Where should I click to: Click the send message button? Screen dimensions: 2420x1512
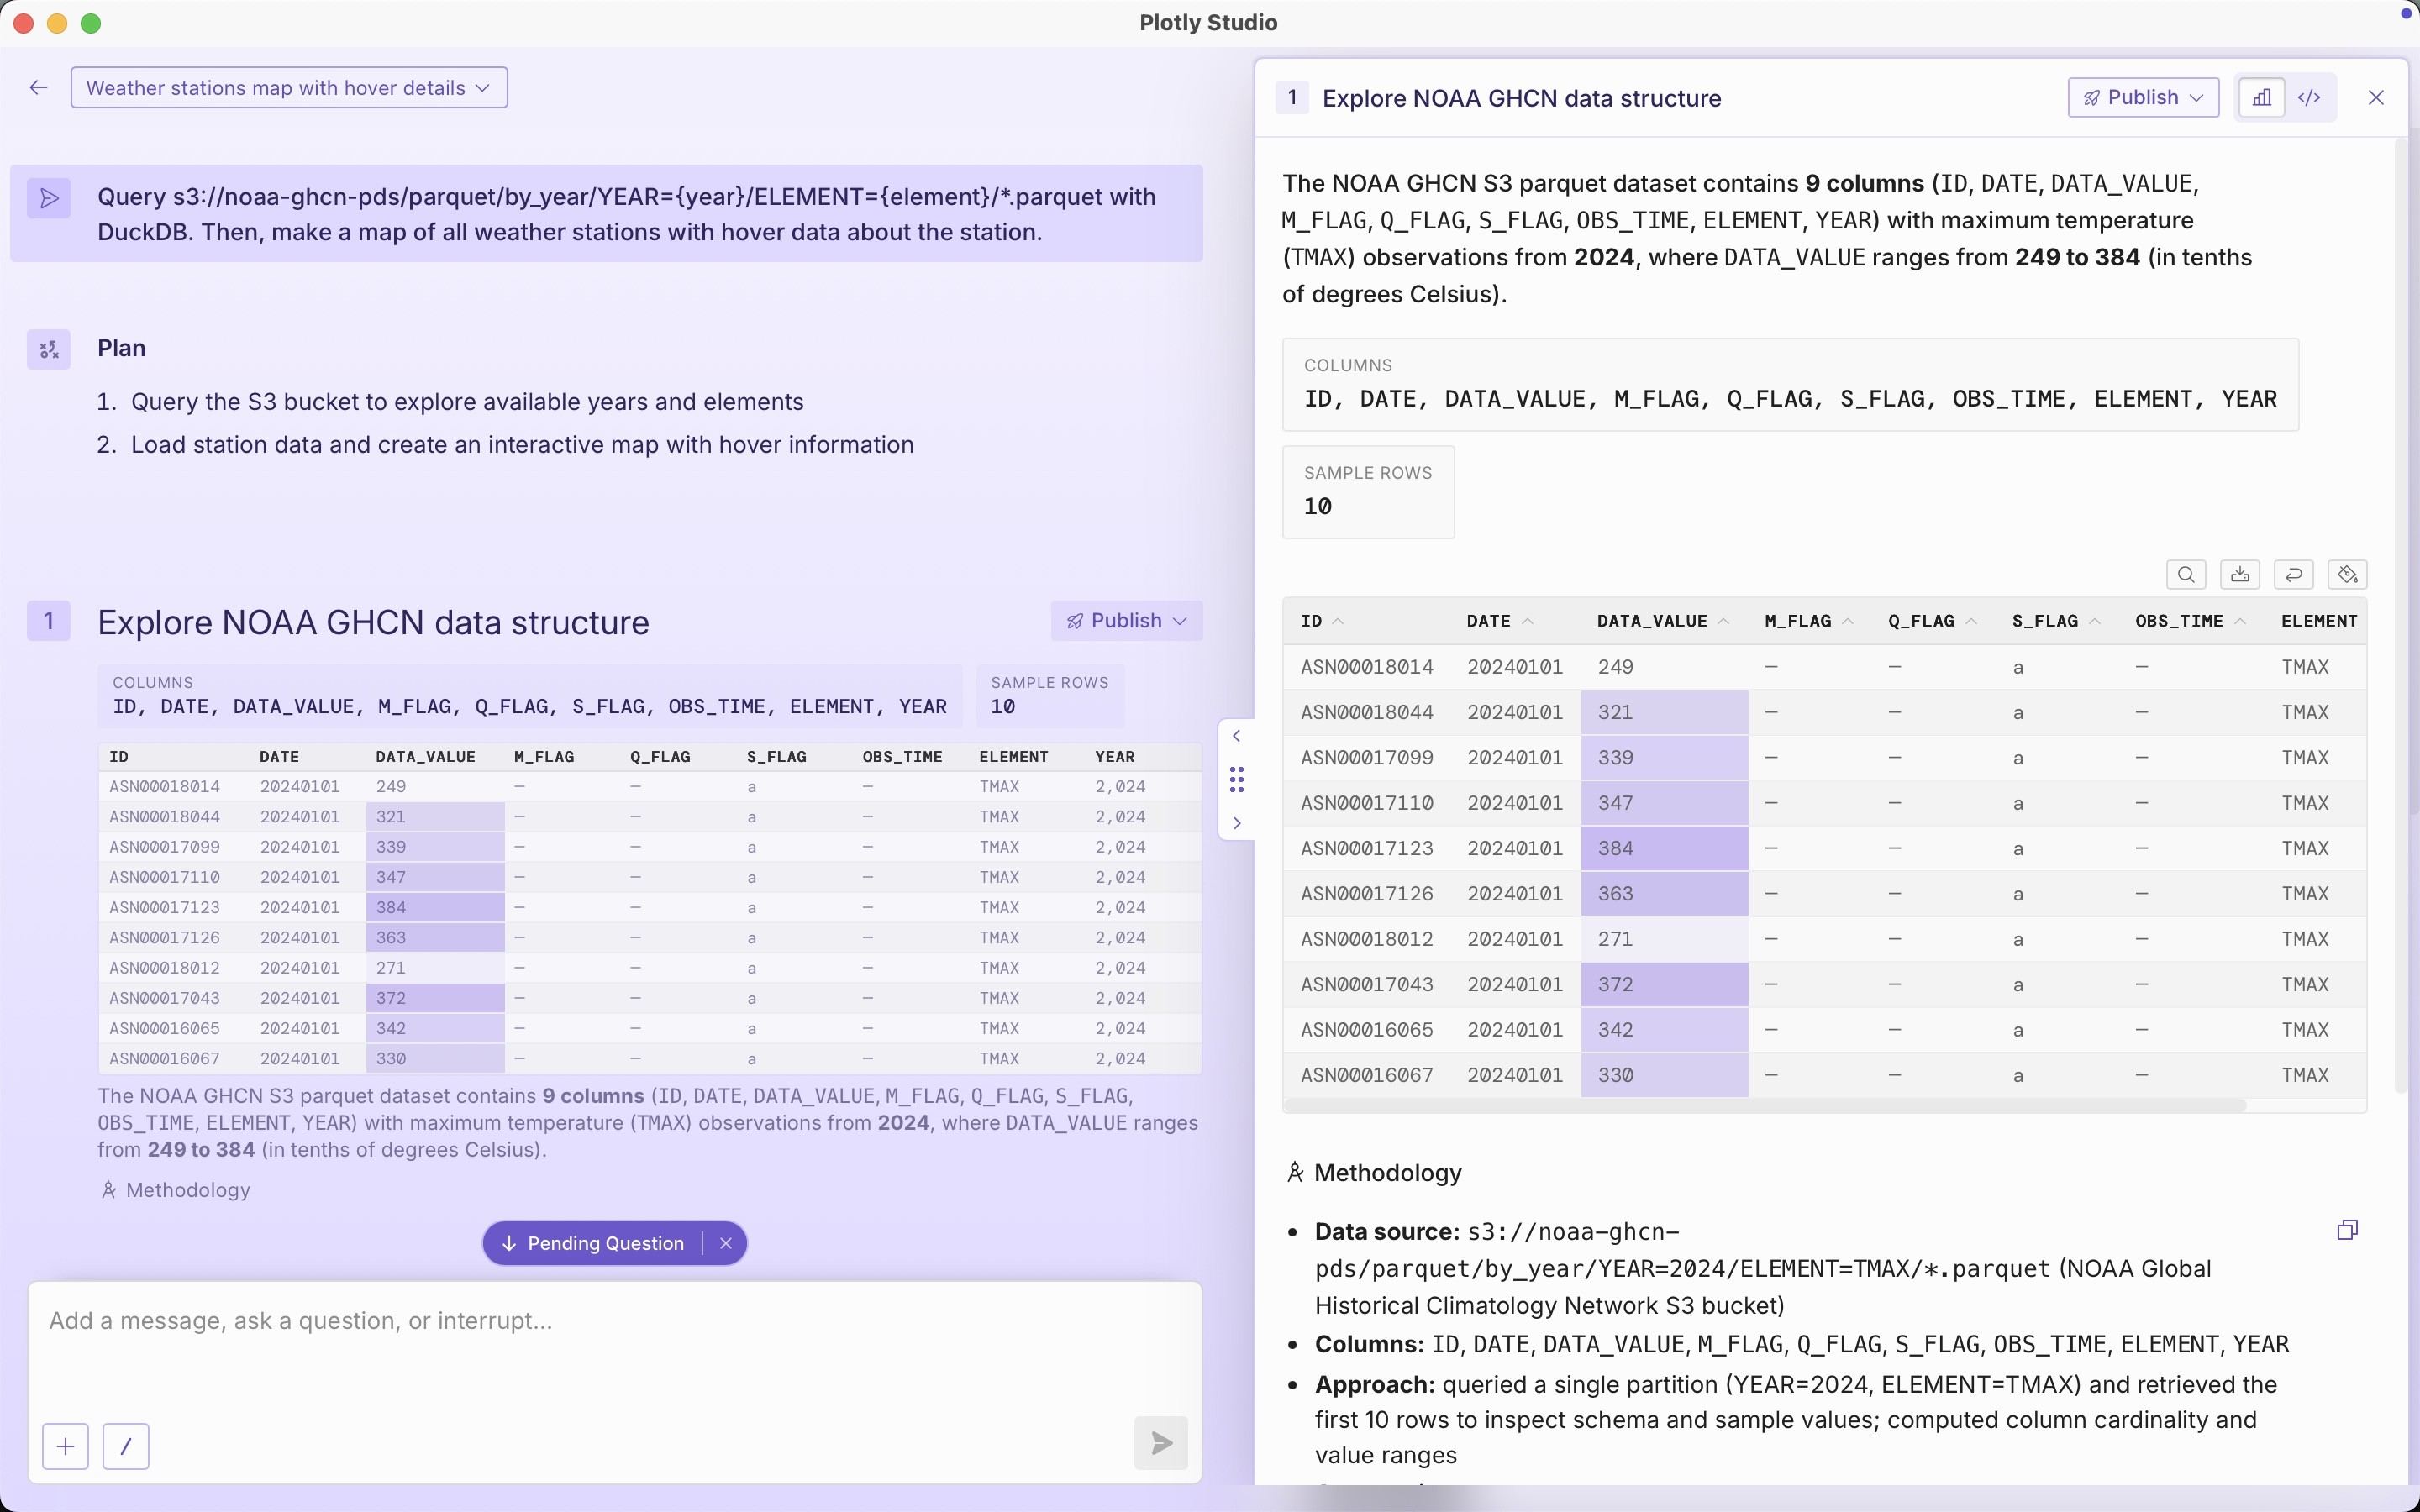(1161, 1443)
